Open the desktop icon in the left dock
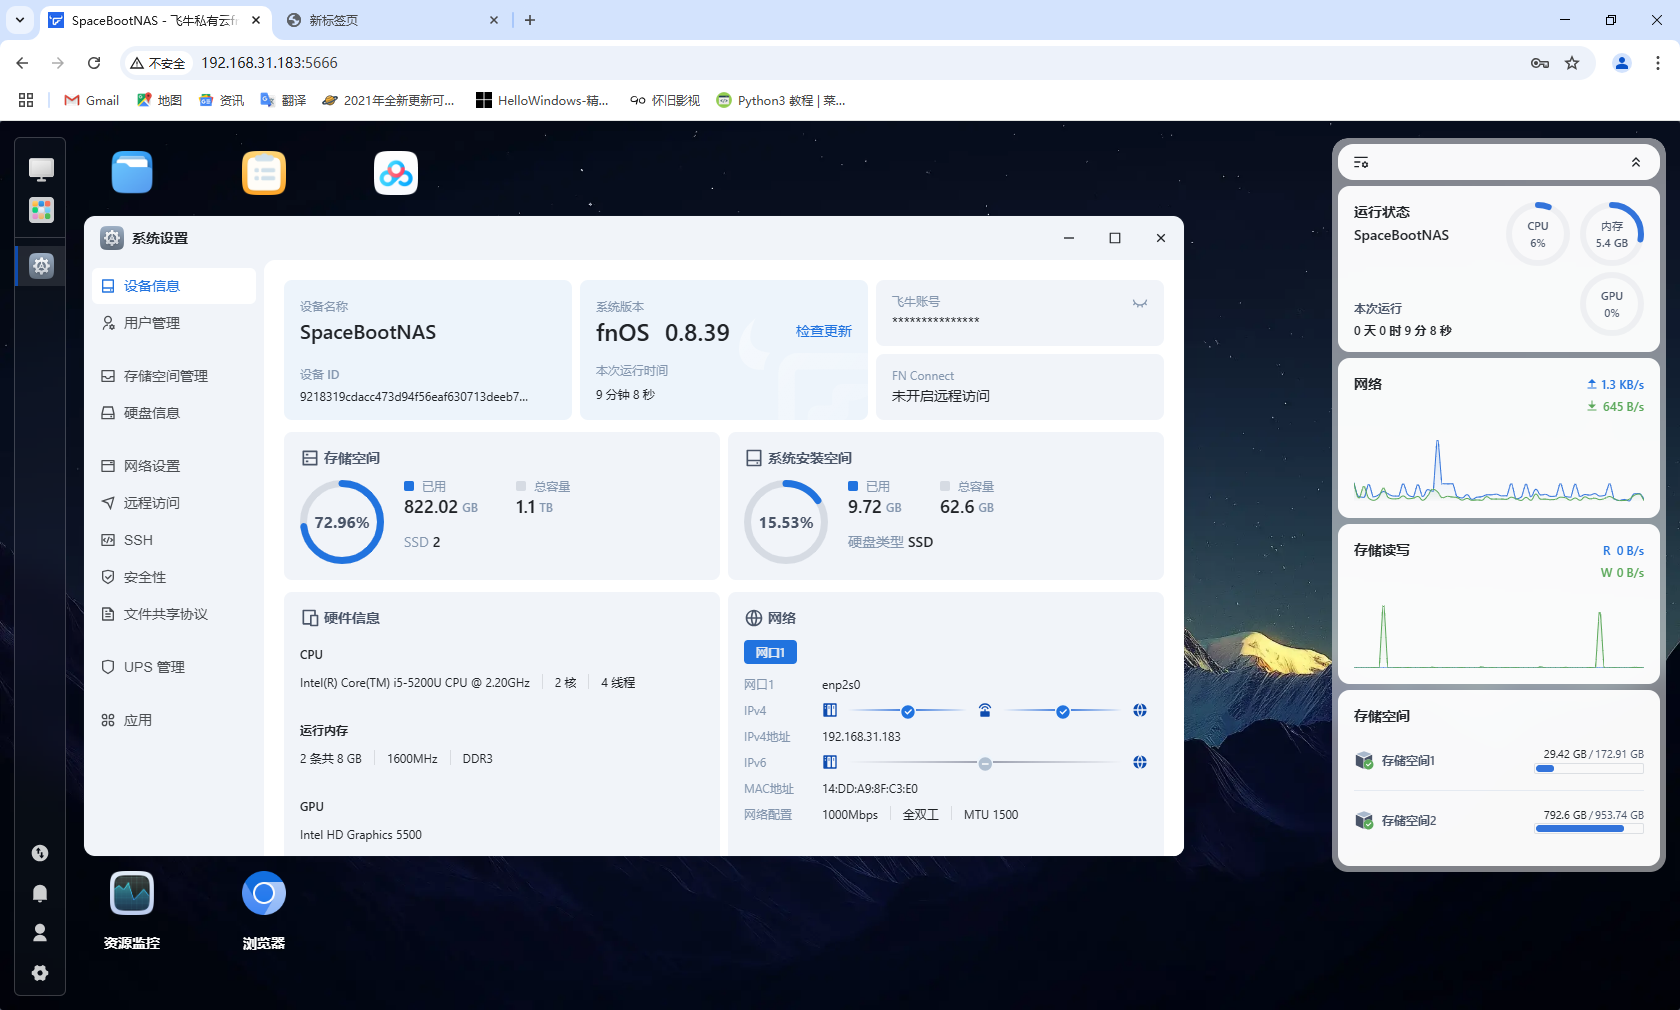The width and height of the screenshot is (1680, 1010). [x=41, y=169]
